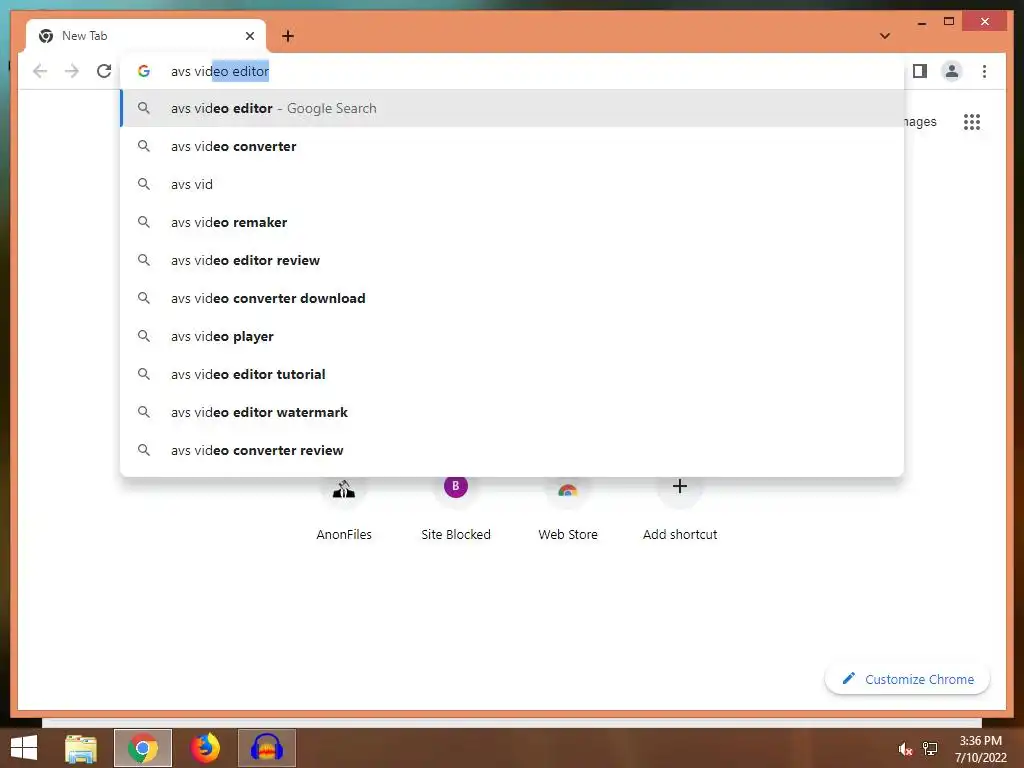
Task: Choose 'avs video editor - Google Search' suggestion
Action: pyautogui.click(x=512, y=108)
